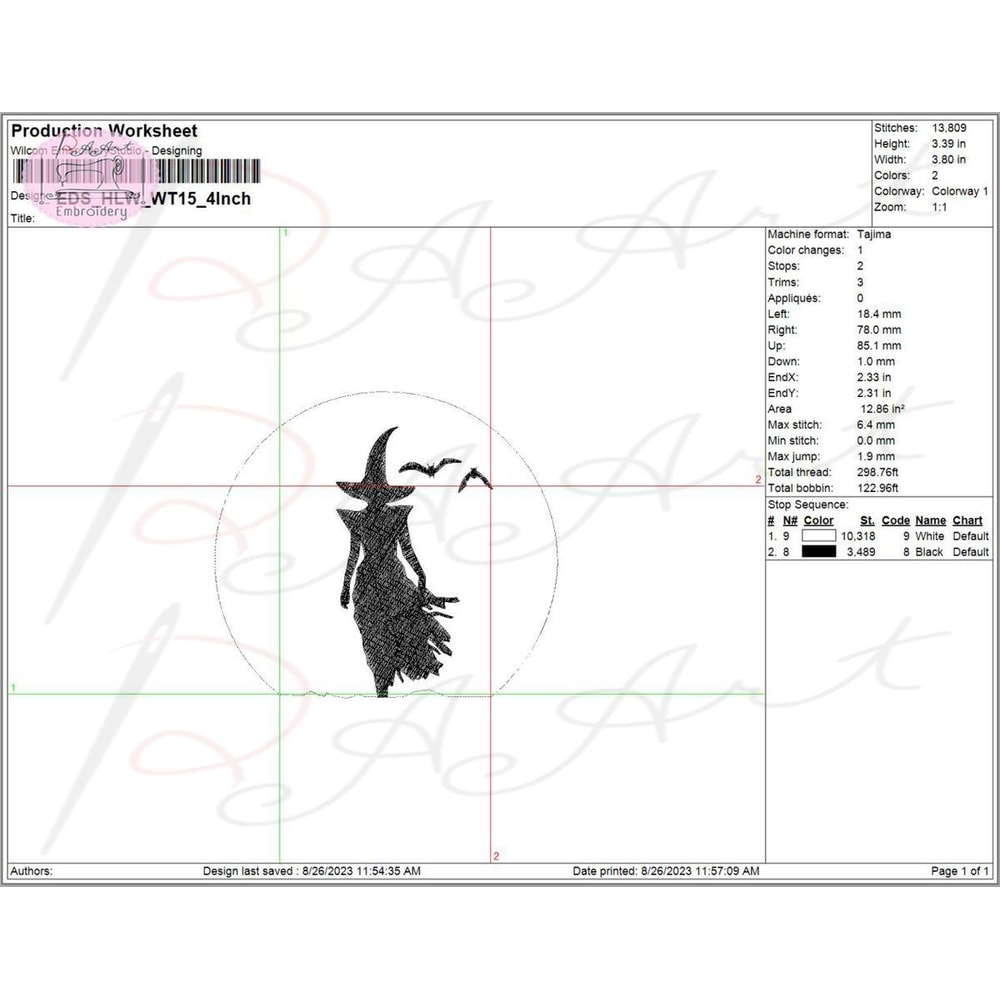Click the left bat above the witch
The width and height of the screenshot is (1000, 1000).
click(430, 466)
